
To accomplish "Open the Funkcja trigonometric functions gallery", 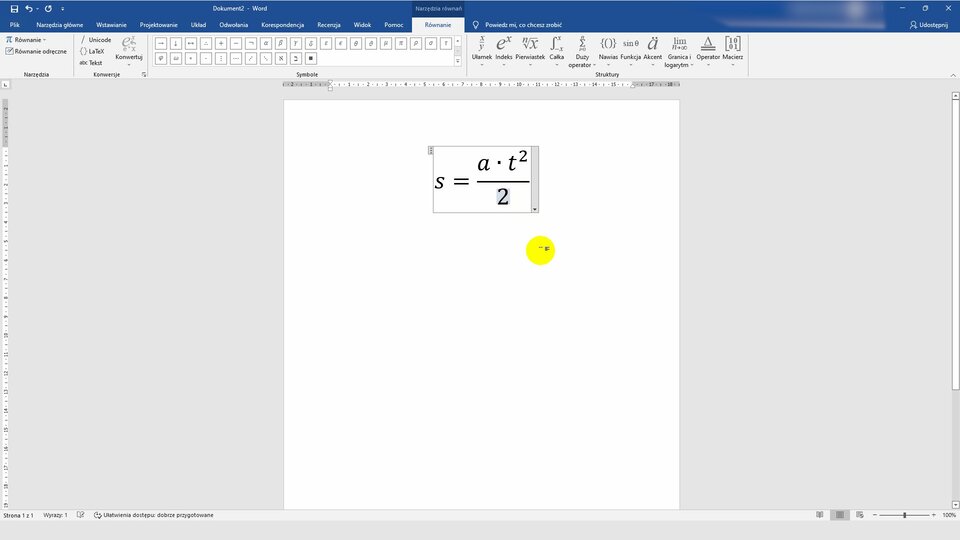I will 630,48.
